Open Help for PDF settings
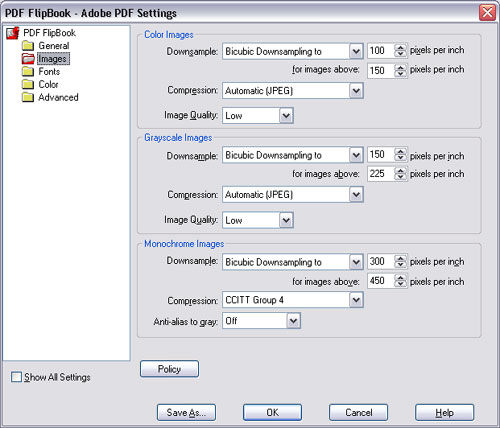The width and height of the screenshot is (500, 428). [444, 413]
